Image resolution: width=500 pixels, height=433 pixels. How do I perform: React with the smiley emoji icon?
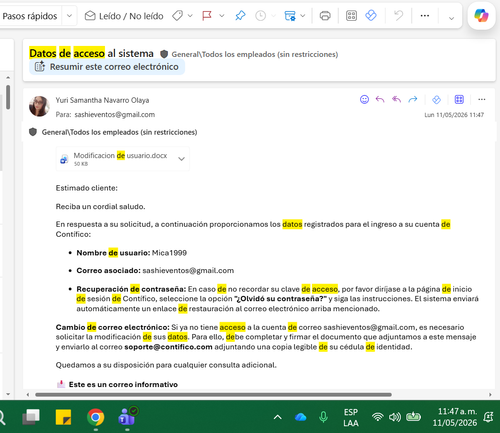(364, 99)
